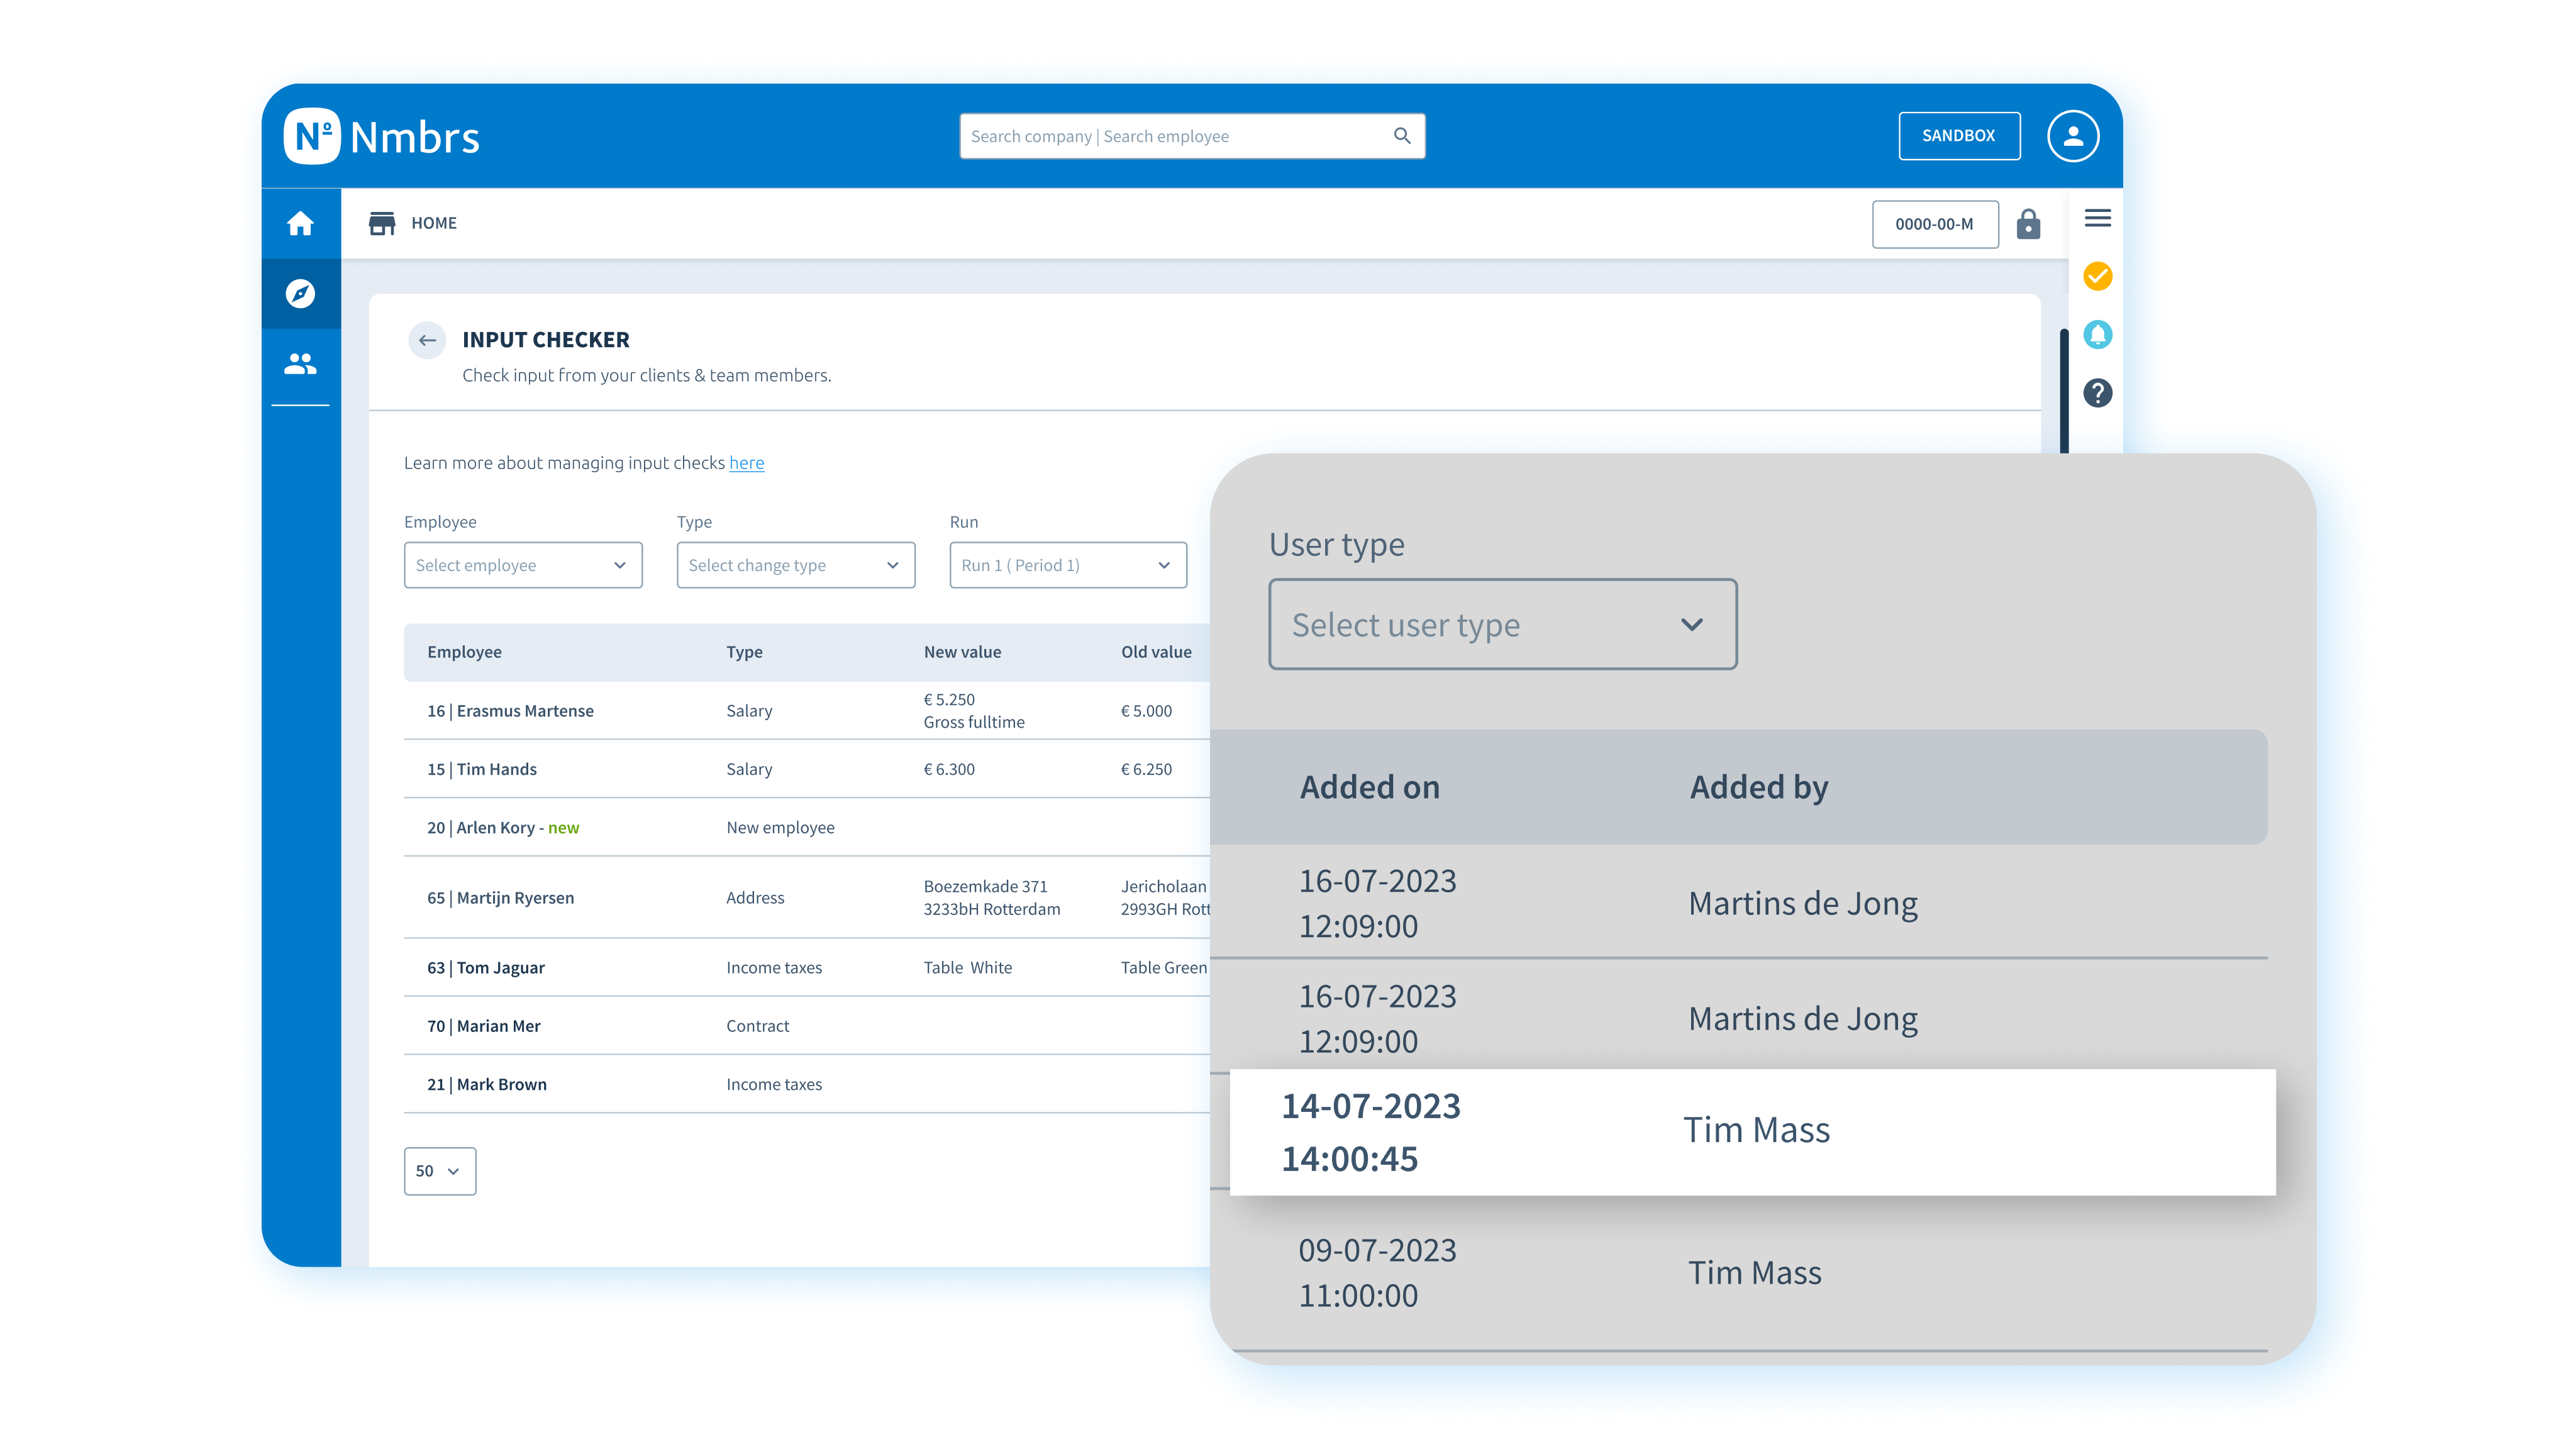The image size is (2576, 1449).
Task: Click the SANDBOX button
Action: [x=1959, y=136]
